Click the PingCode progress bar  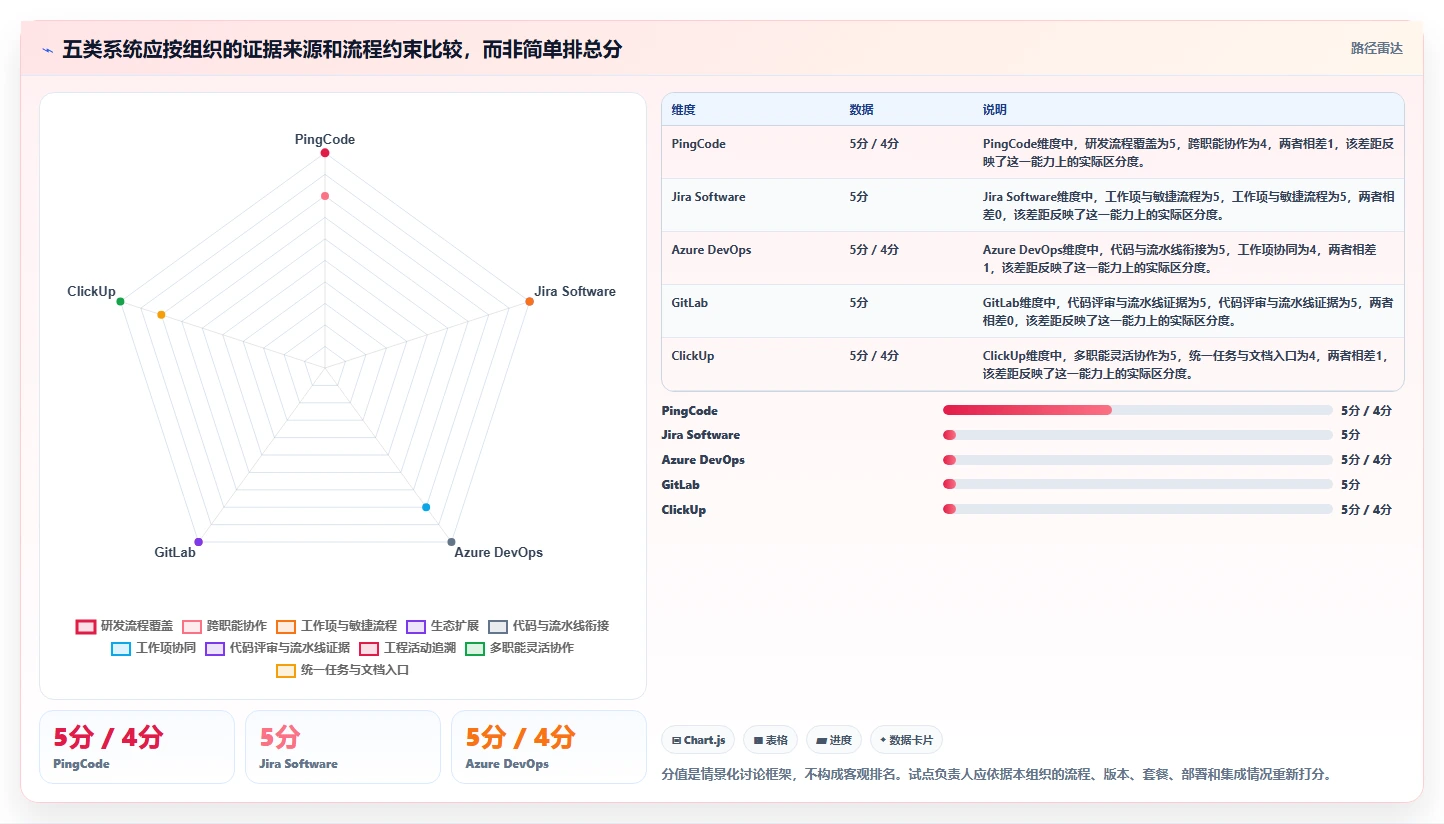point(1138,410)
